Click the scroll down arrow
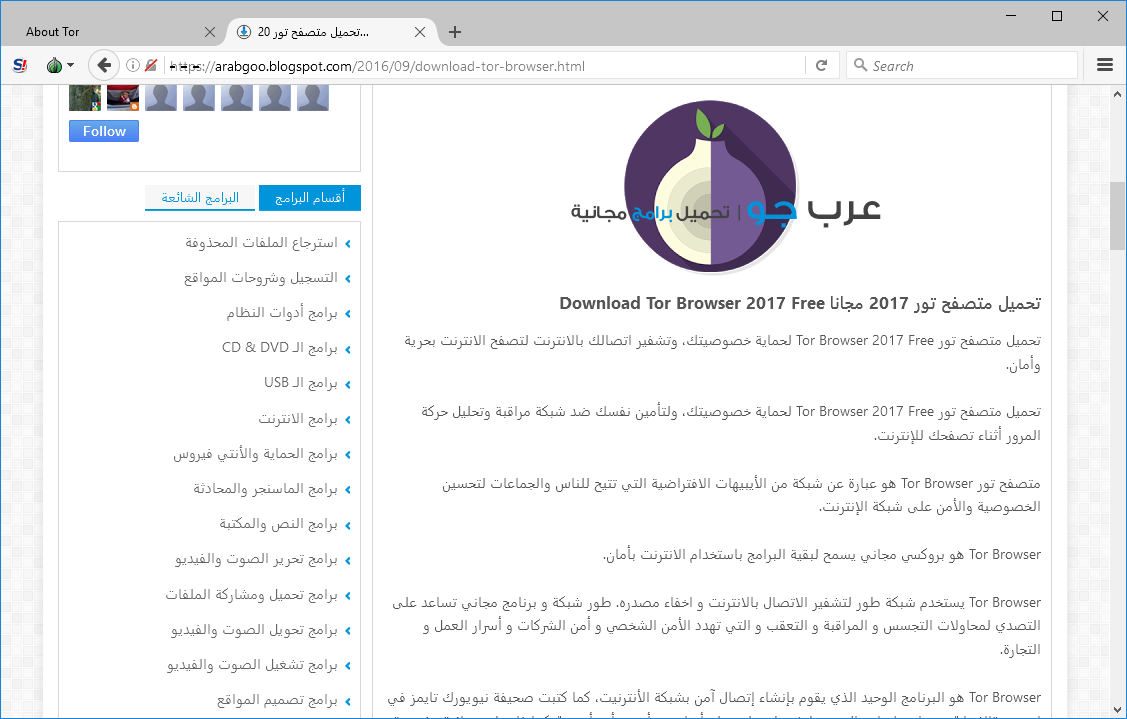Viewport: 1127px width, 719px height. (x=1117, y=709)
